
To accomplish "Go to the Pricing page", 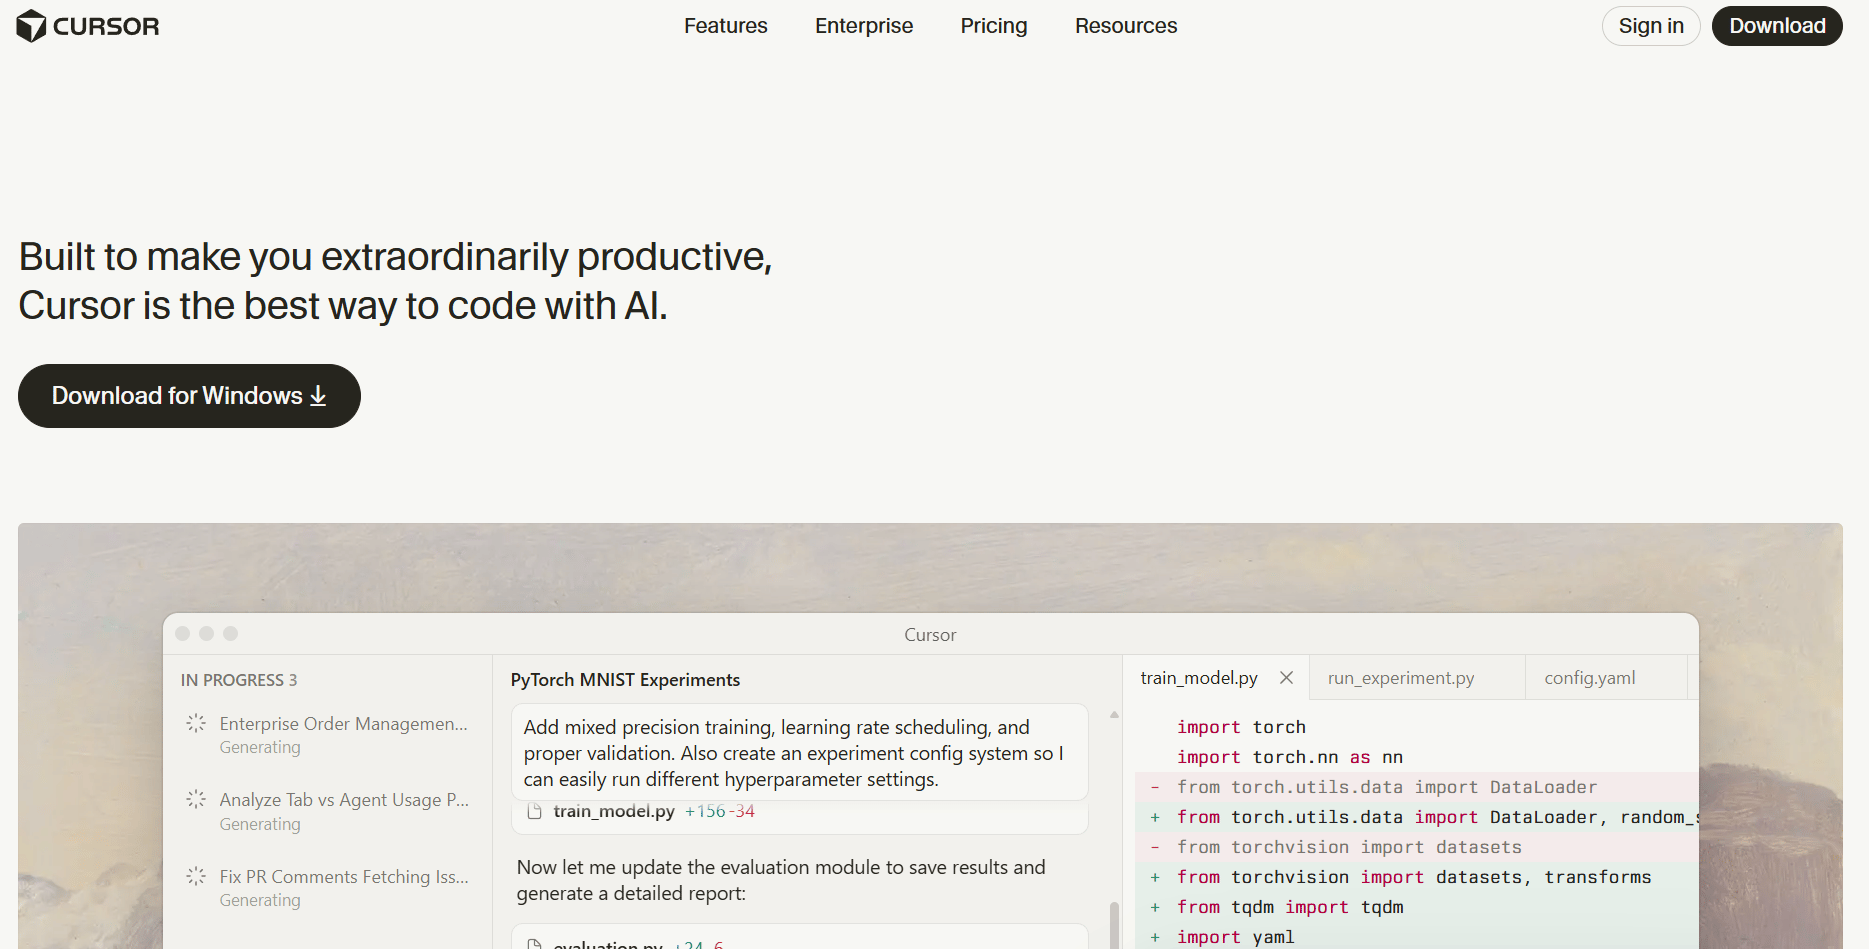I will coord(993,26).
